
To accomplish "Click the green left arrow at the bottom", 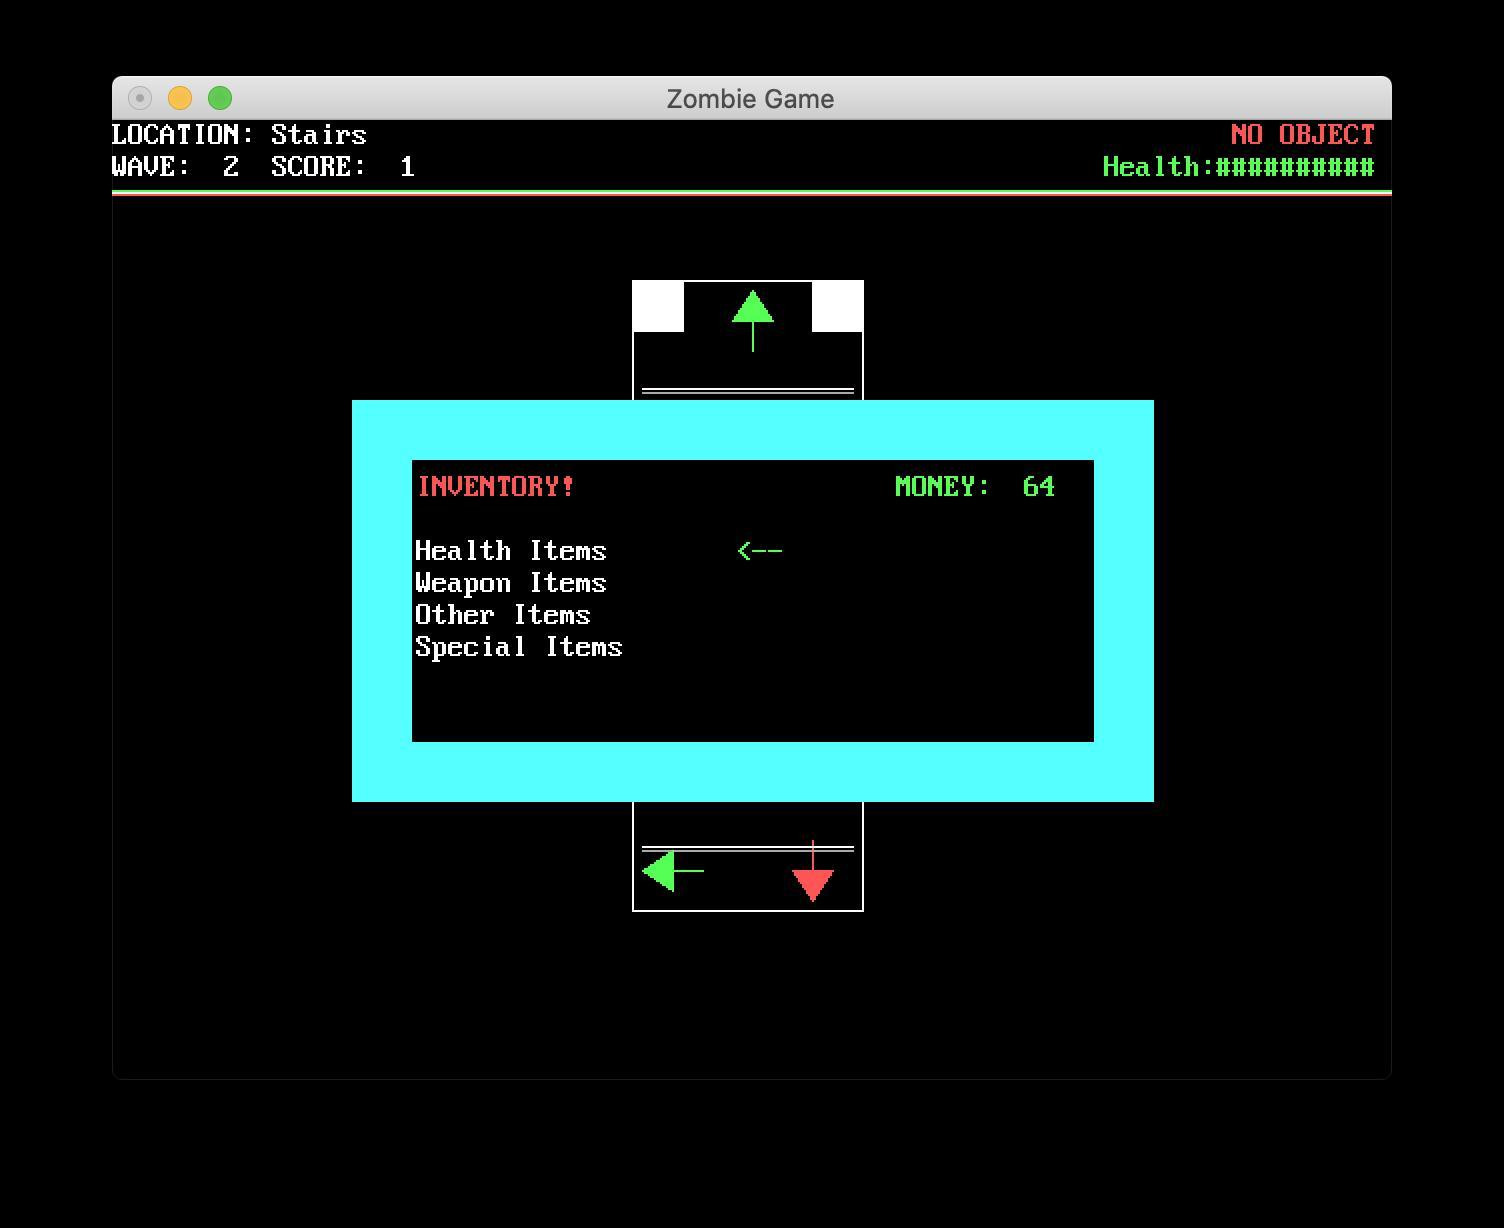I will pos(673,871).
